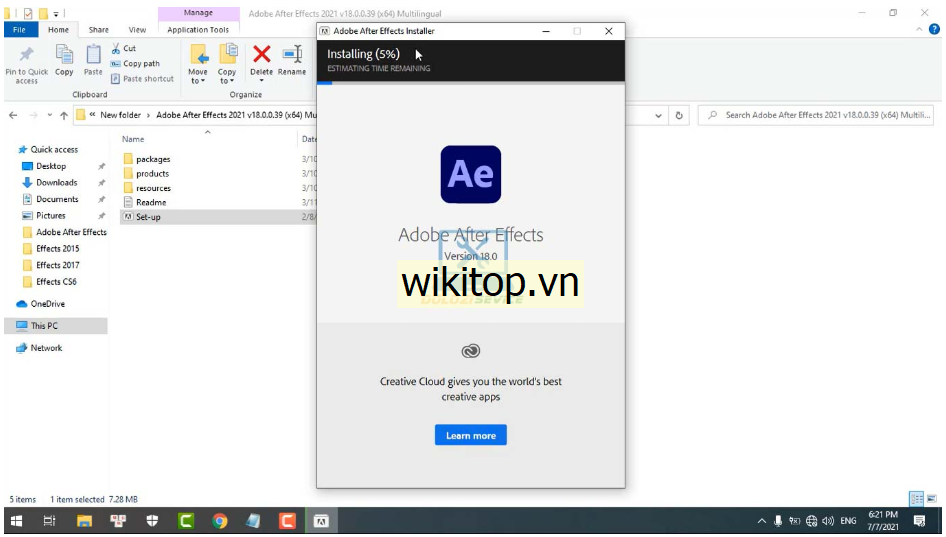The height and width of the screenshot is (537, 946).
Task: Open the Windows Start menu
Action: tap(17, 521)
